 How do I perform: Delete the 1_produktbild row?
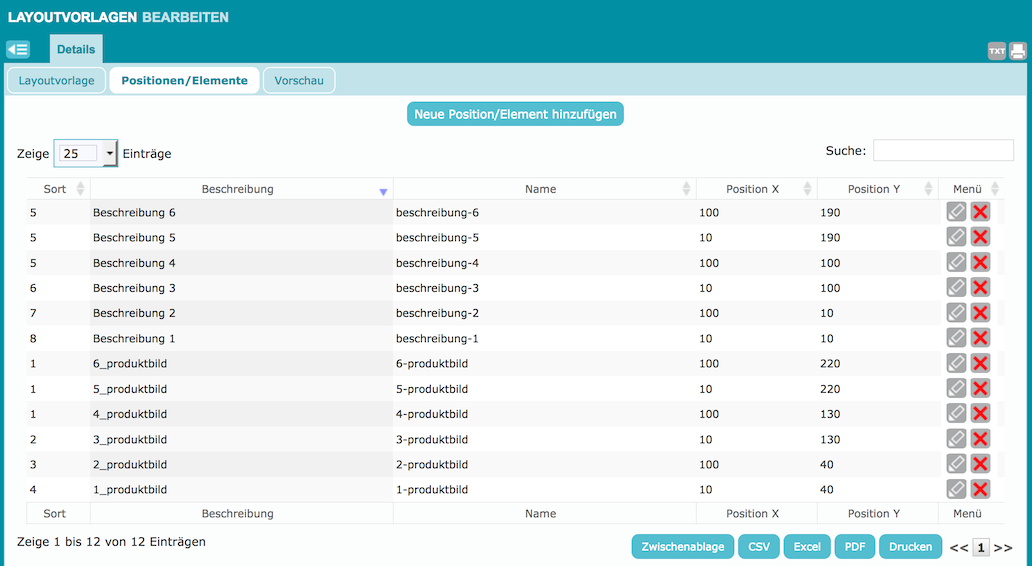pos(980,489)
